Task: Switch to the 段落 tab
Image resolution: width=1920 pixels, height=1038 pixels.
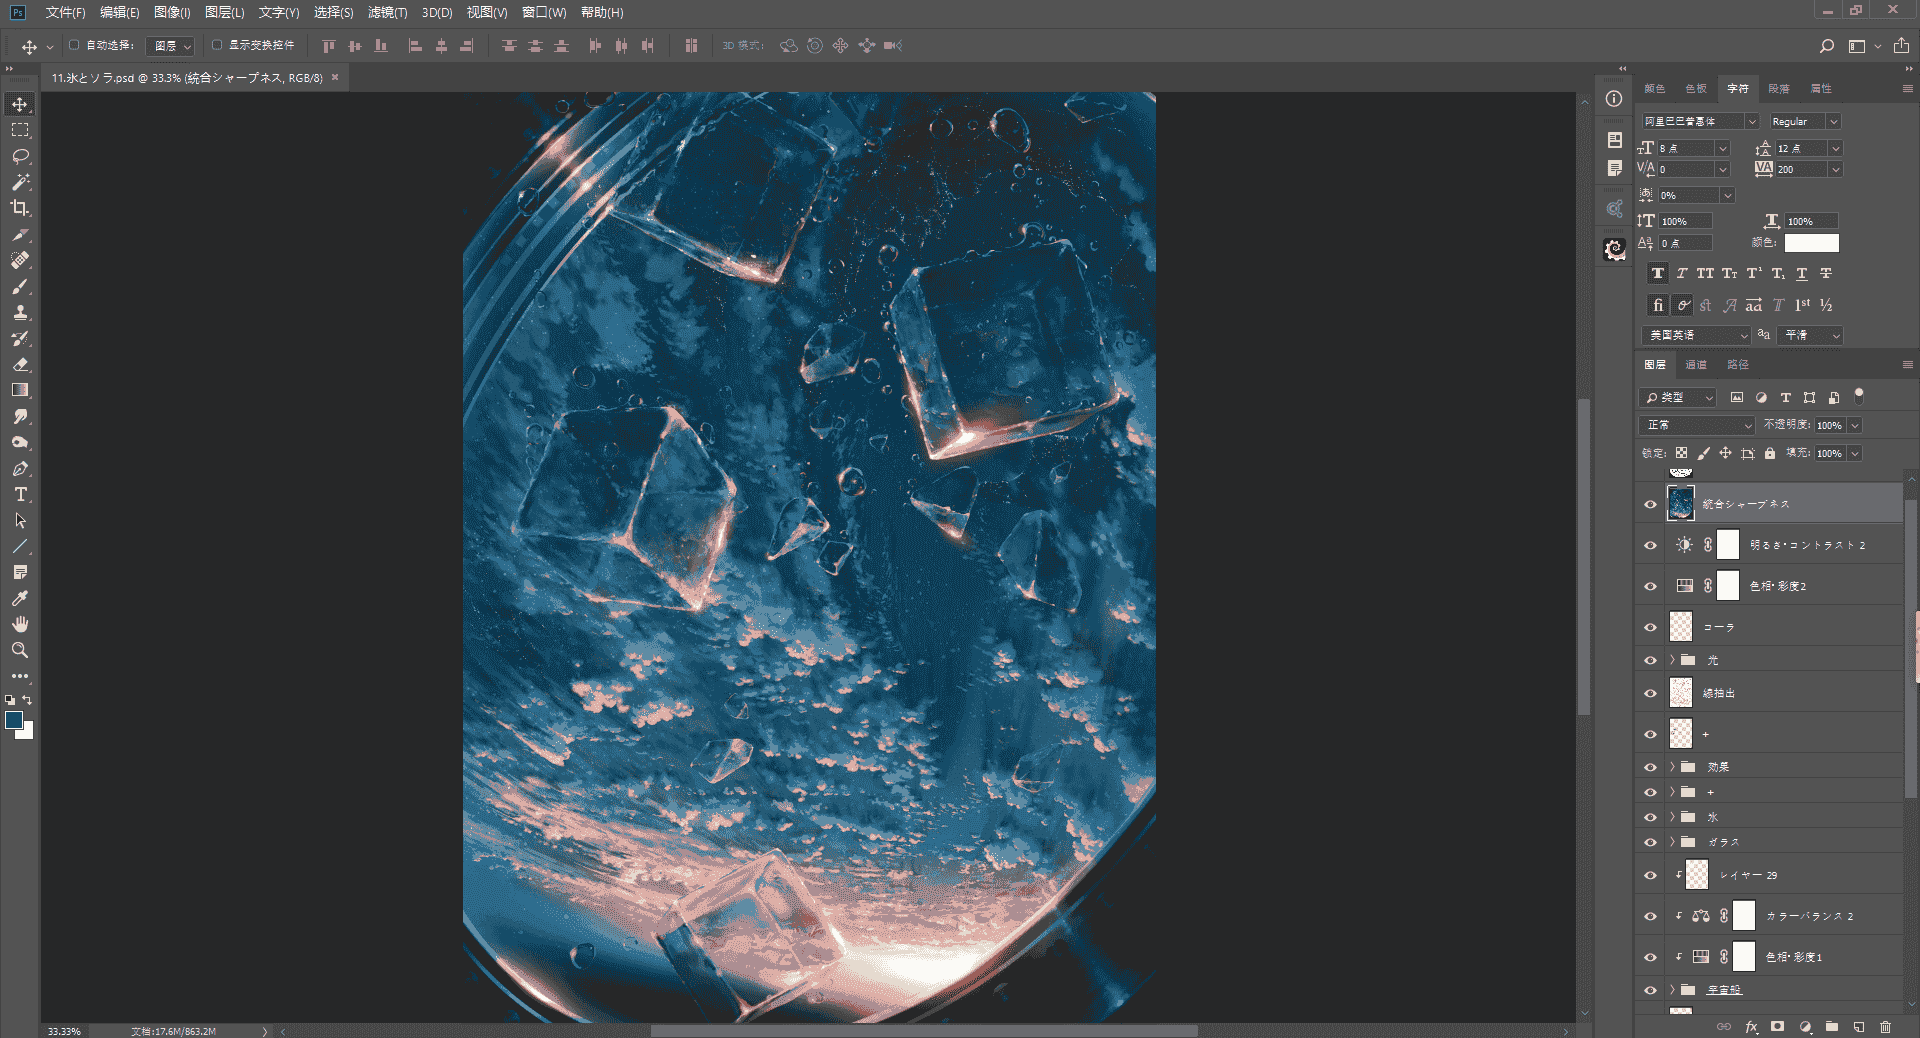Action: pos(1779,89)
